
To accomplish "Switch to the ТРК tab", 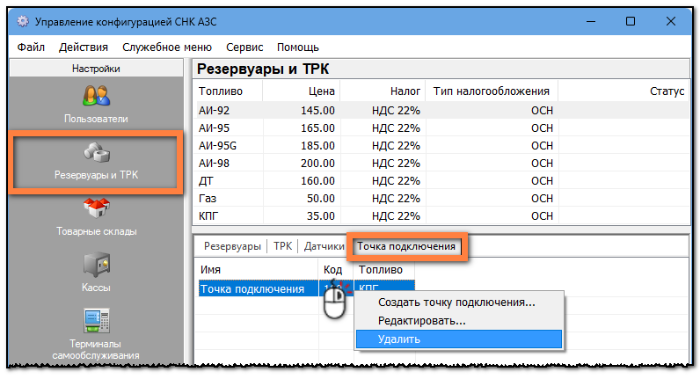I will [x=283, y=246].
